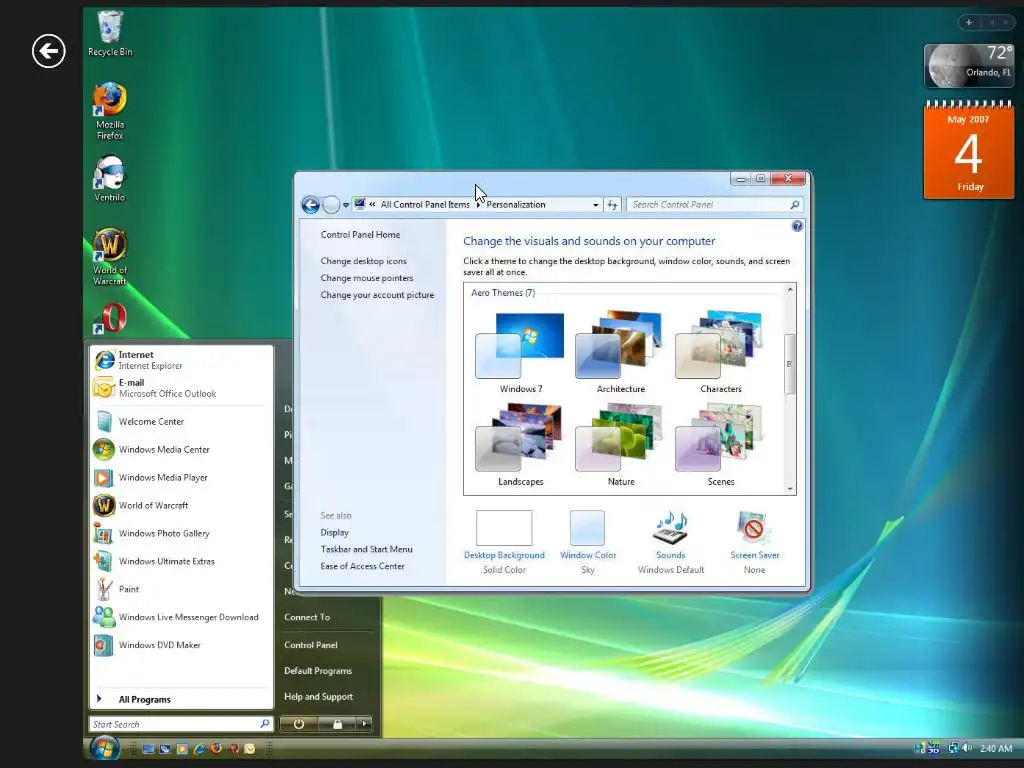This screenshot has width=1024, height=768.
Task: Open Desktop Background settings
Action: [x=504, y=541]
